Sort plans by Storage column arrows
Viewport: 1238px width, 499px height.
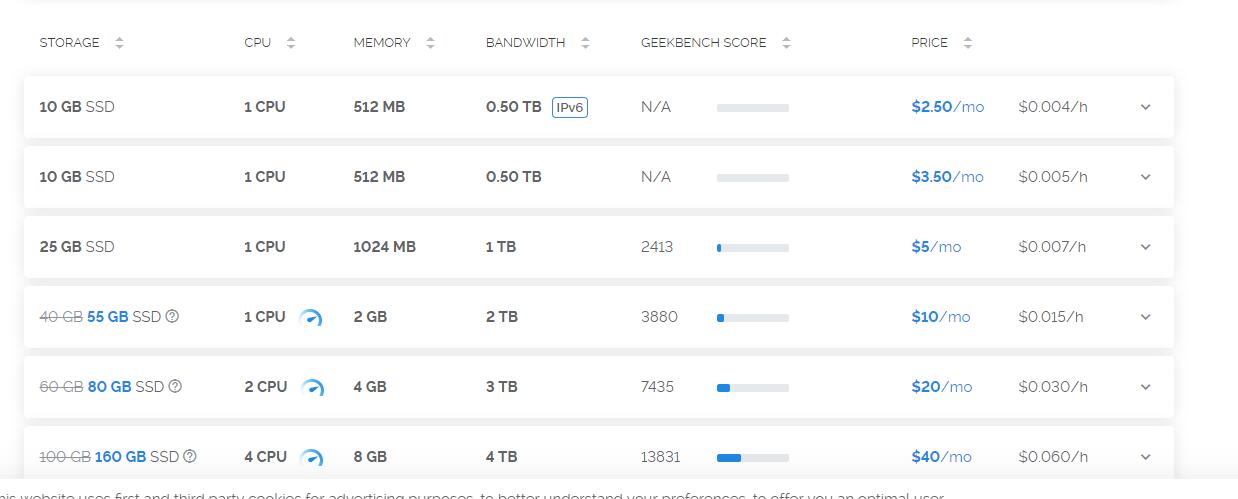coord(119,43)
